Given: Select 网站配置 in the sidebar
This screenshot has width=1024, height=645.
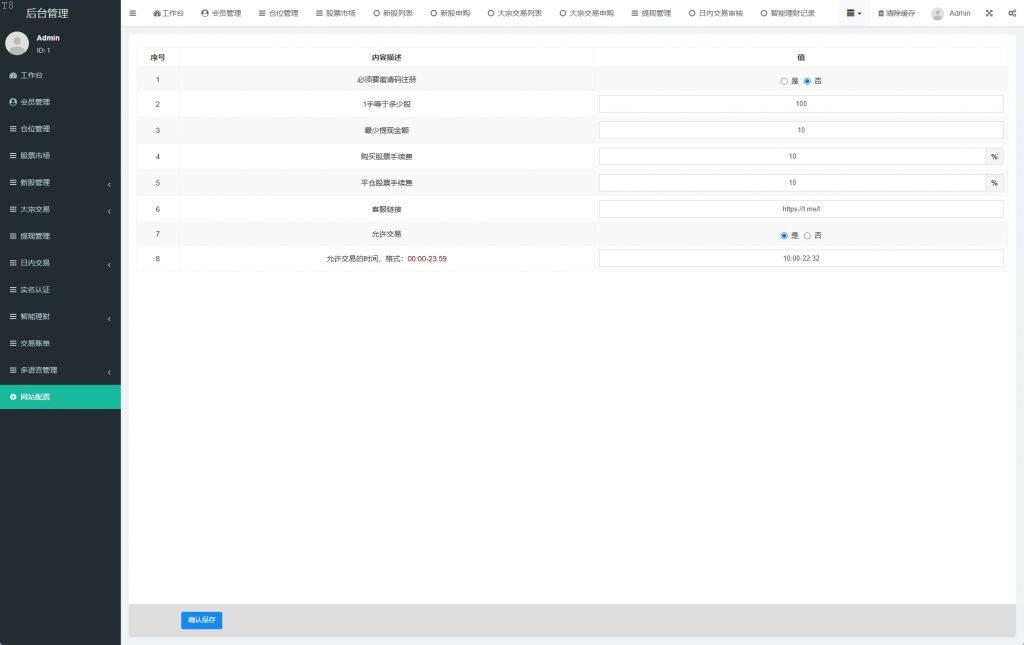Looking at the screenshot, I should [35, 397].
